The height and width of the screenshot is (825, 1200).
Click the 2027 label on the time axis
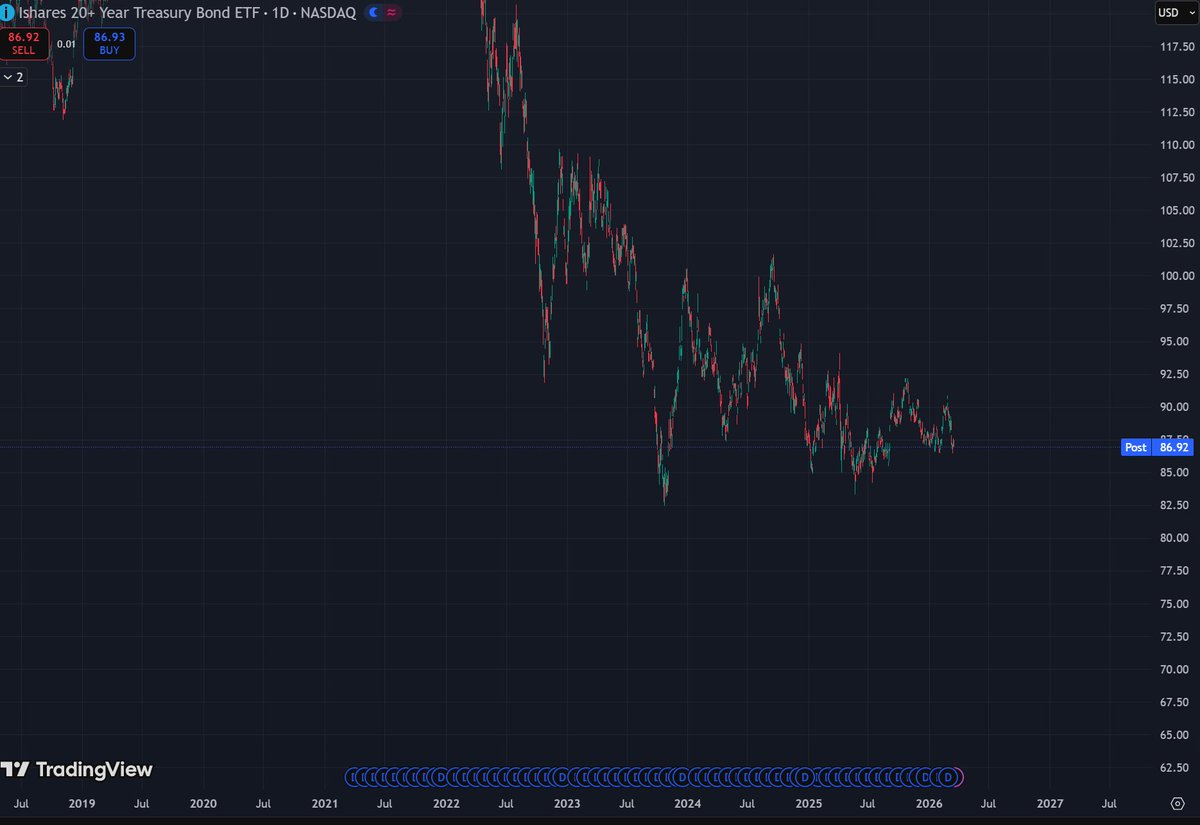pos(1050,803)
